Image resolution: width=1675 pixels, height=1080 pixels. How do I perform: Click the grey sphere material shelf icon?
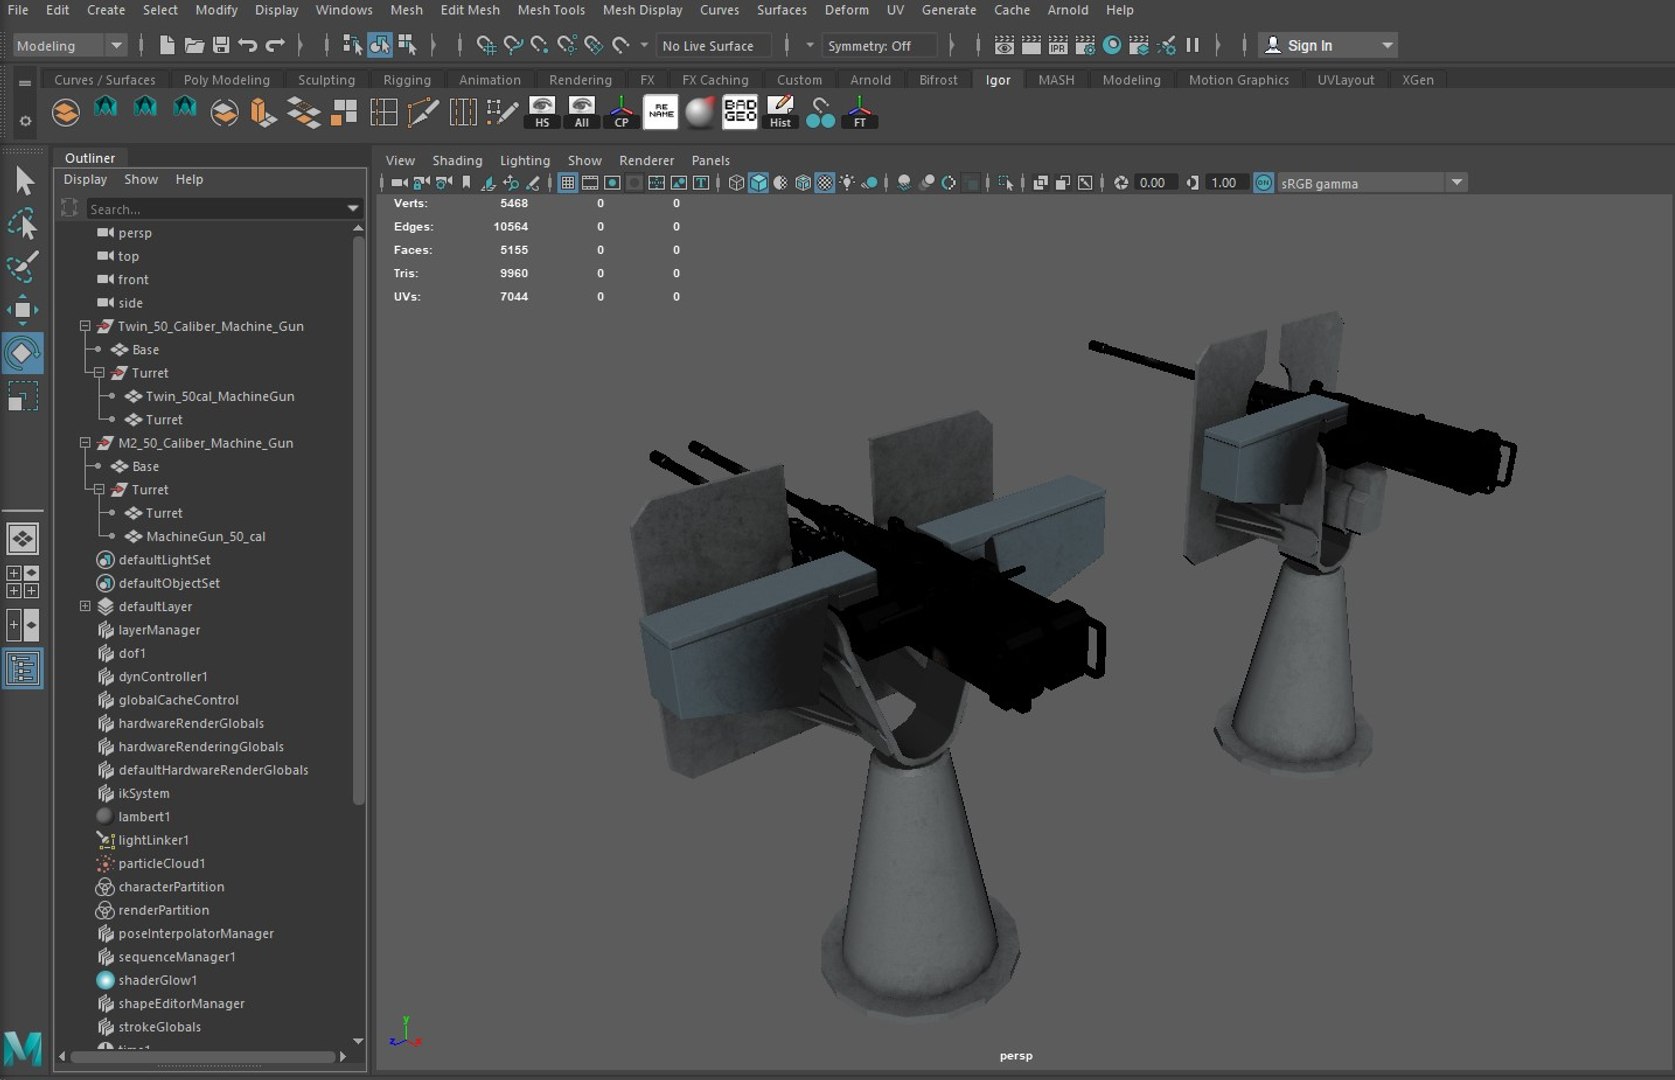pyautogui.click(x=701, y=112)
